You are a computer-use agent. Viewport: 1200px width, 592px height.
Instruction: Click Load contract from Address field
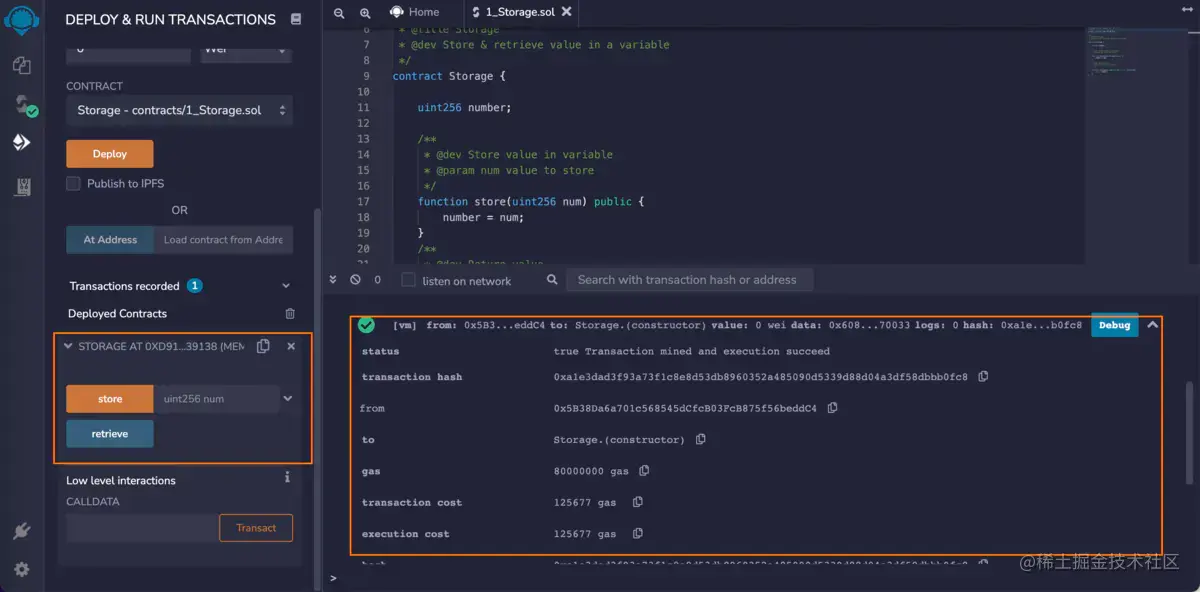click(x=223, y=240)
